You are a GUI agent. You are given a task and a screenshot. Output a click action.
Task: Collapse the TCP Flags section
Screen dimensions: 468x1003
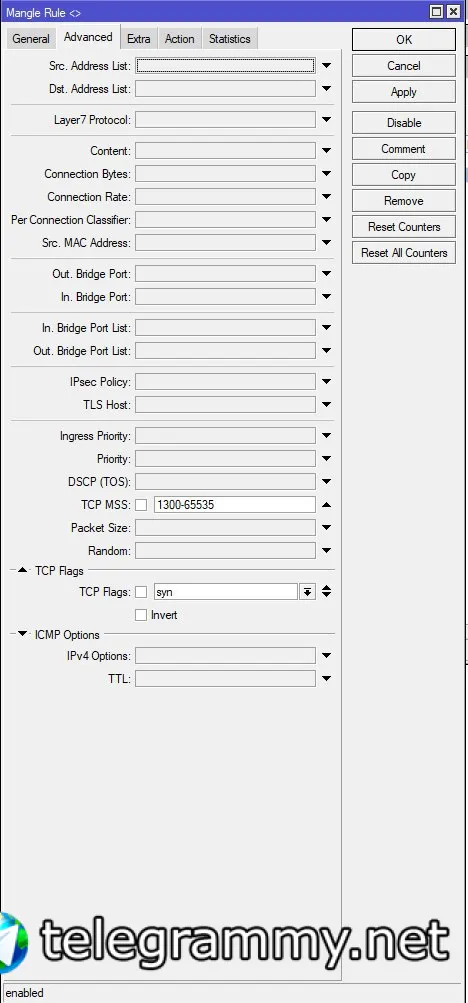[22, 570]
